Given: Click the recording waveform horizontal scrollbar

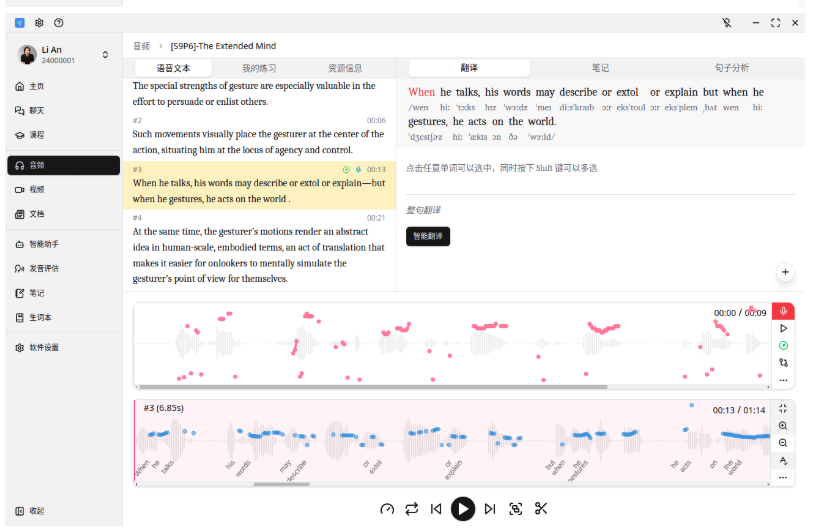Looking at the screenshot, I should (373, 387).
